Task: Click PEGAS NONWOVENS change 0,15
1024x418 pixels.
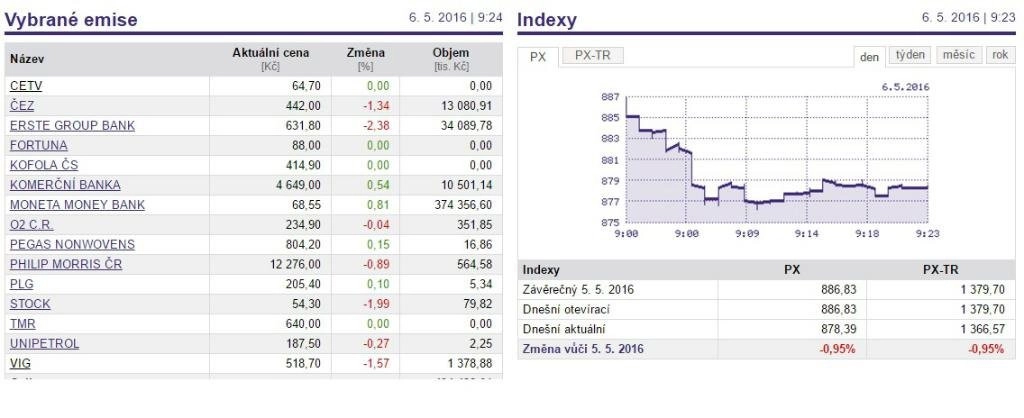Action: [x=378, y=244]
